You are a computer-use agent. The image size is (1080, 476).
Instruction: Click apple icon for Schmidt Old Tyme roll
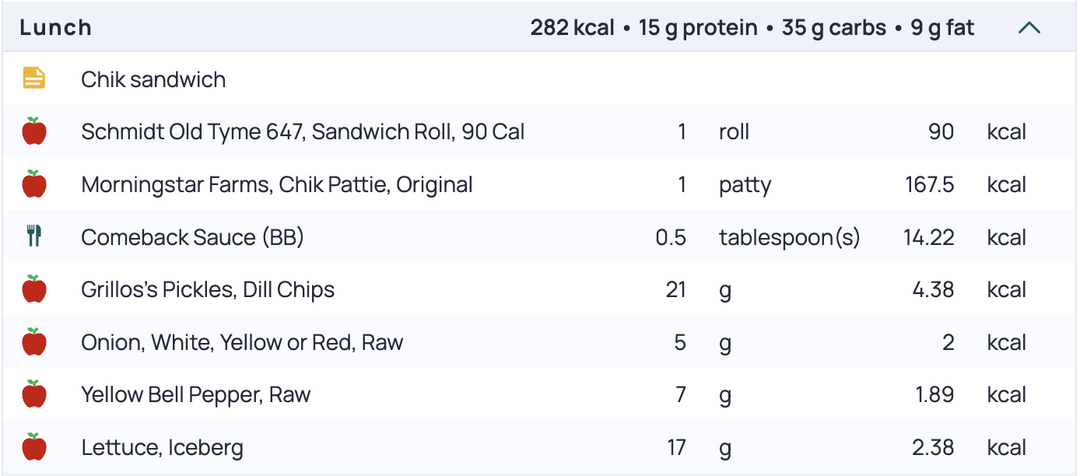34,131
